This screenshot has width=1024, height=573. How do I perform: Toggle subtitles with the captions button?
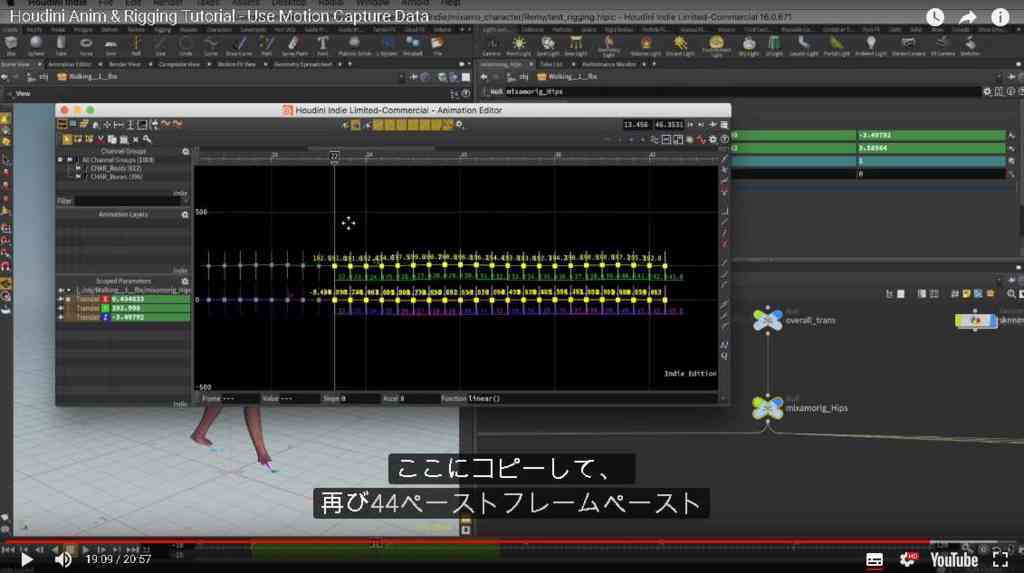tap(874, 559)
